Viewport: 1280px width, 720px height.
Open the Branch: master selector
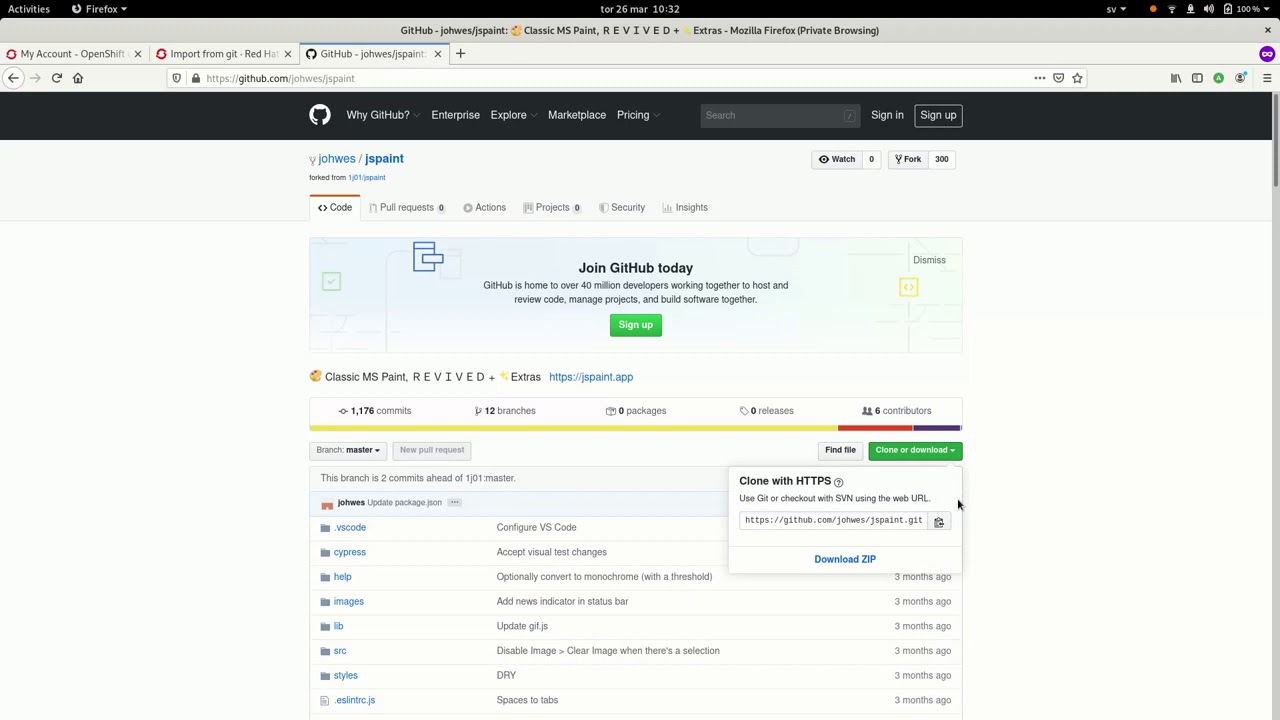pos(348,450)
